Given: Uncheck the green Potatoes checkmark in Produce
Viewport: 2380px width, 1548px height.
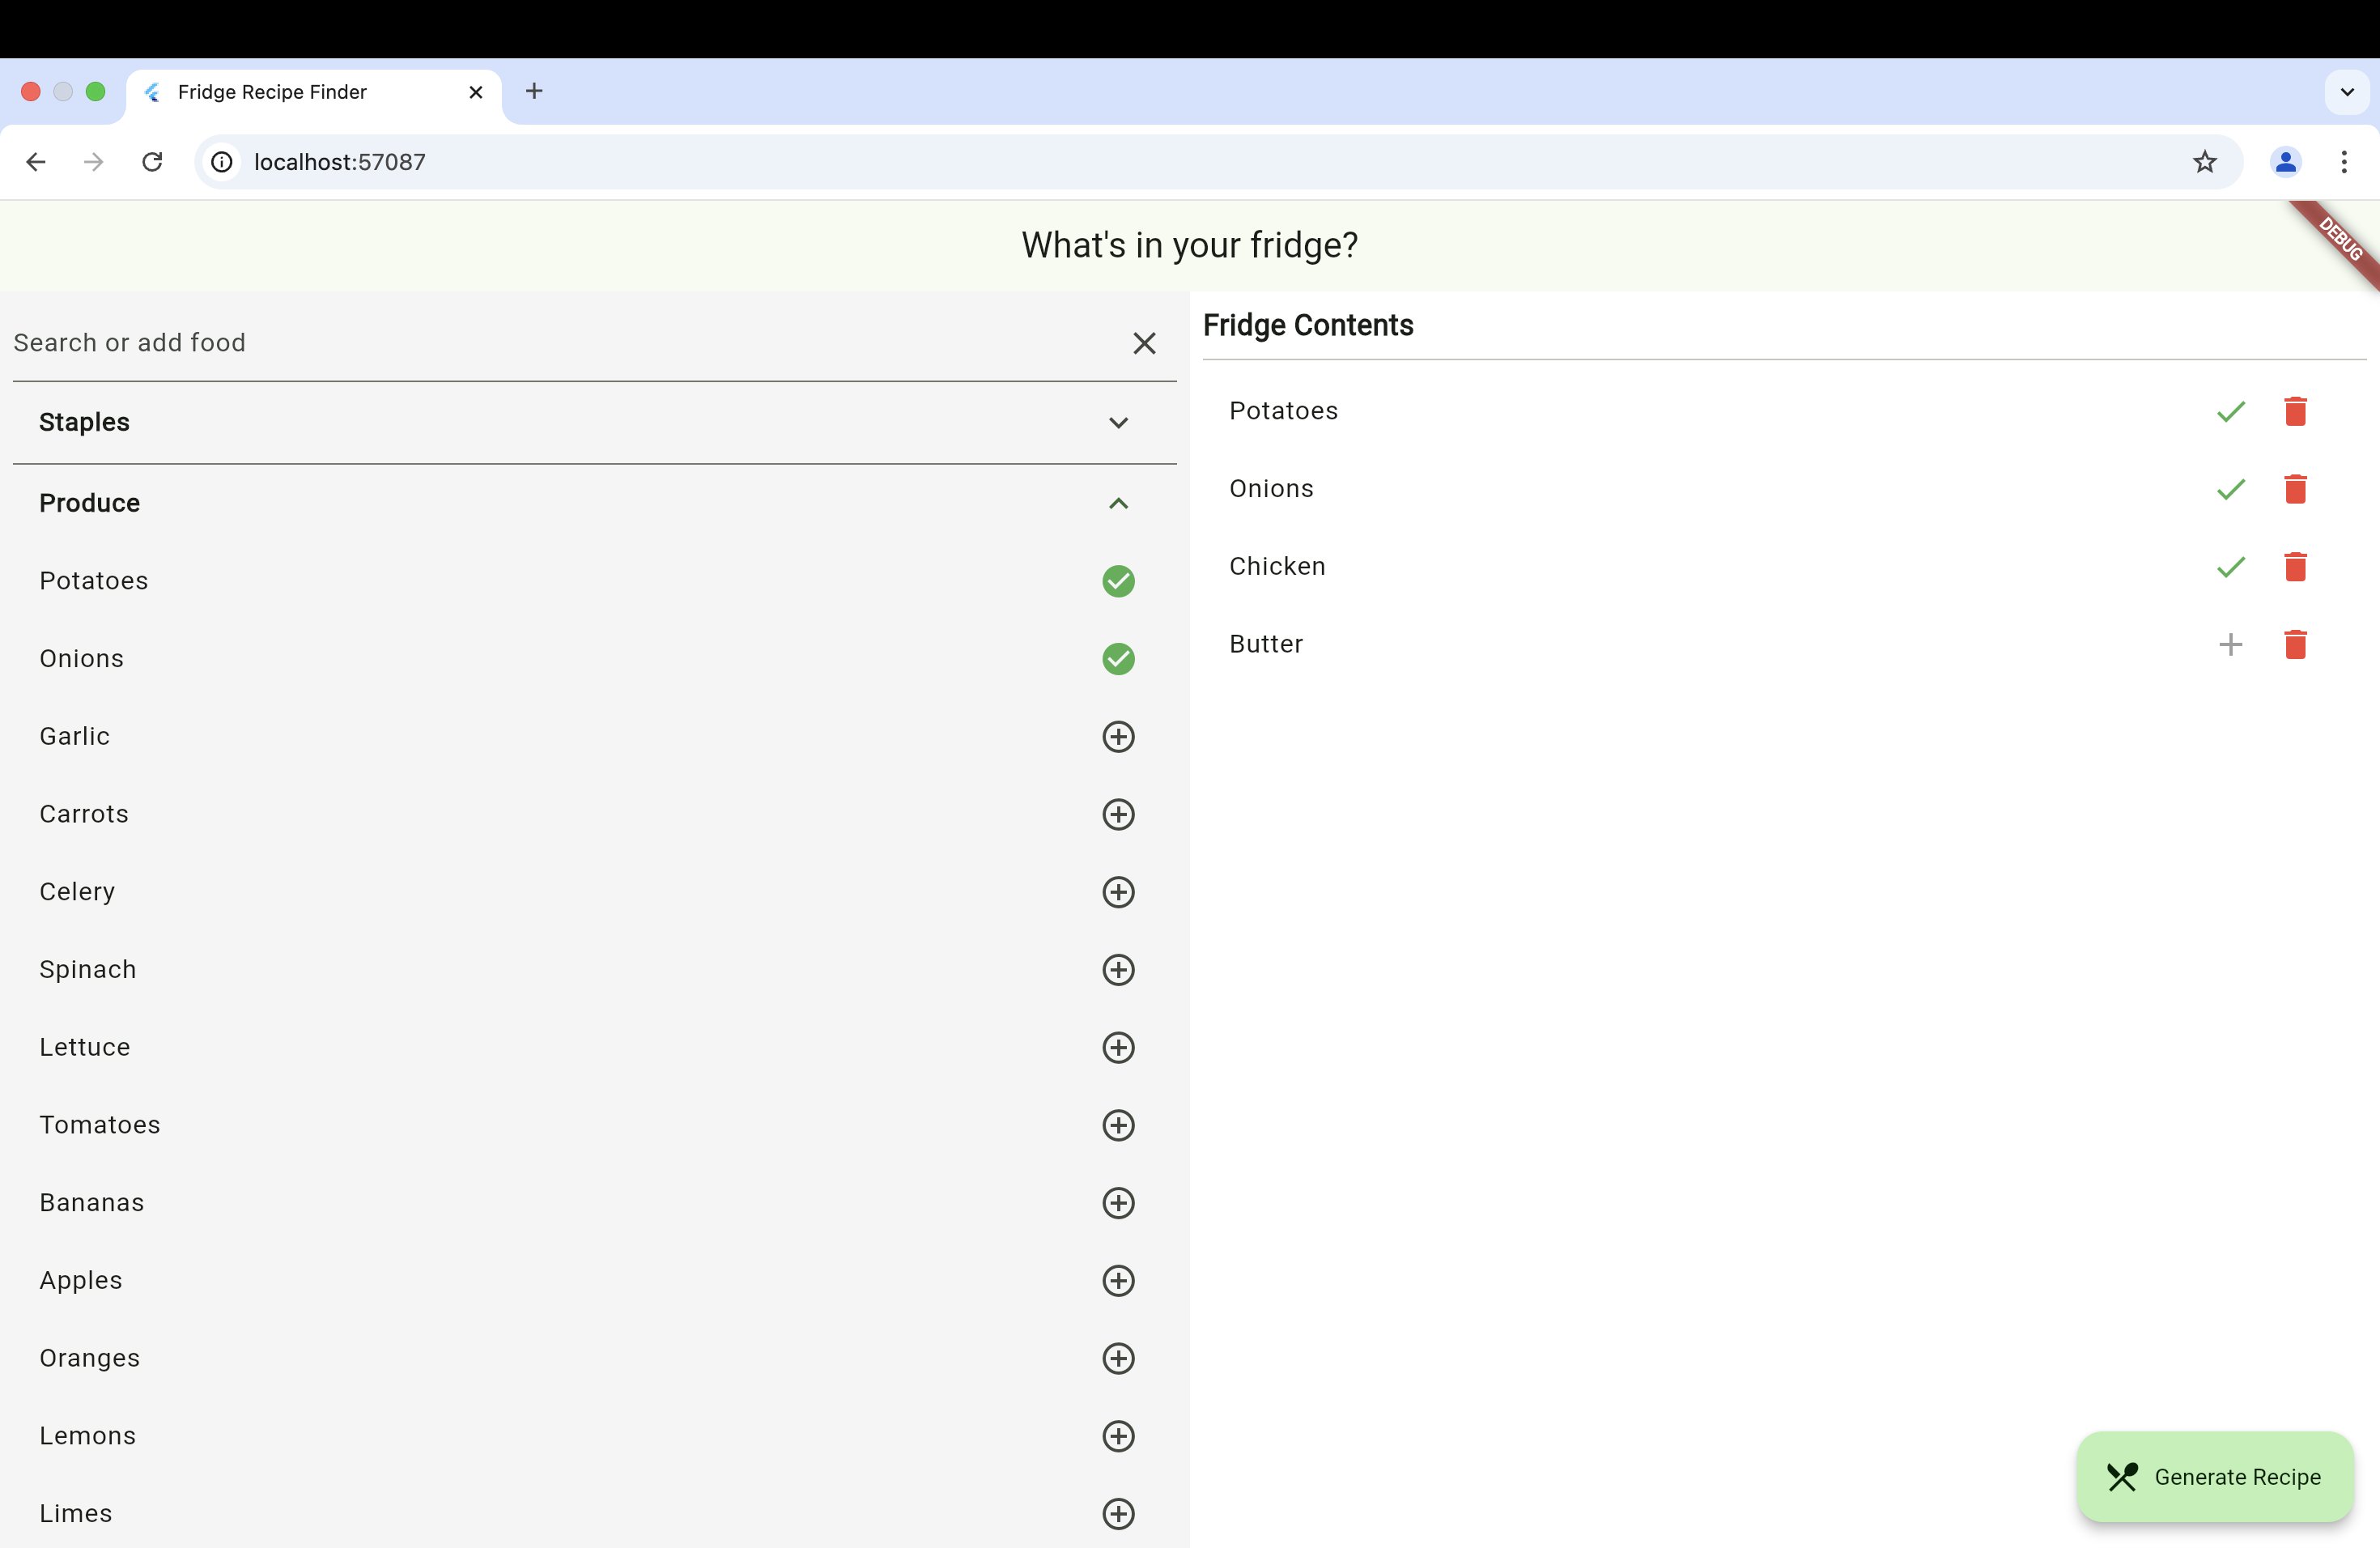Looking at the screenshot, I should point(1118,581).
